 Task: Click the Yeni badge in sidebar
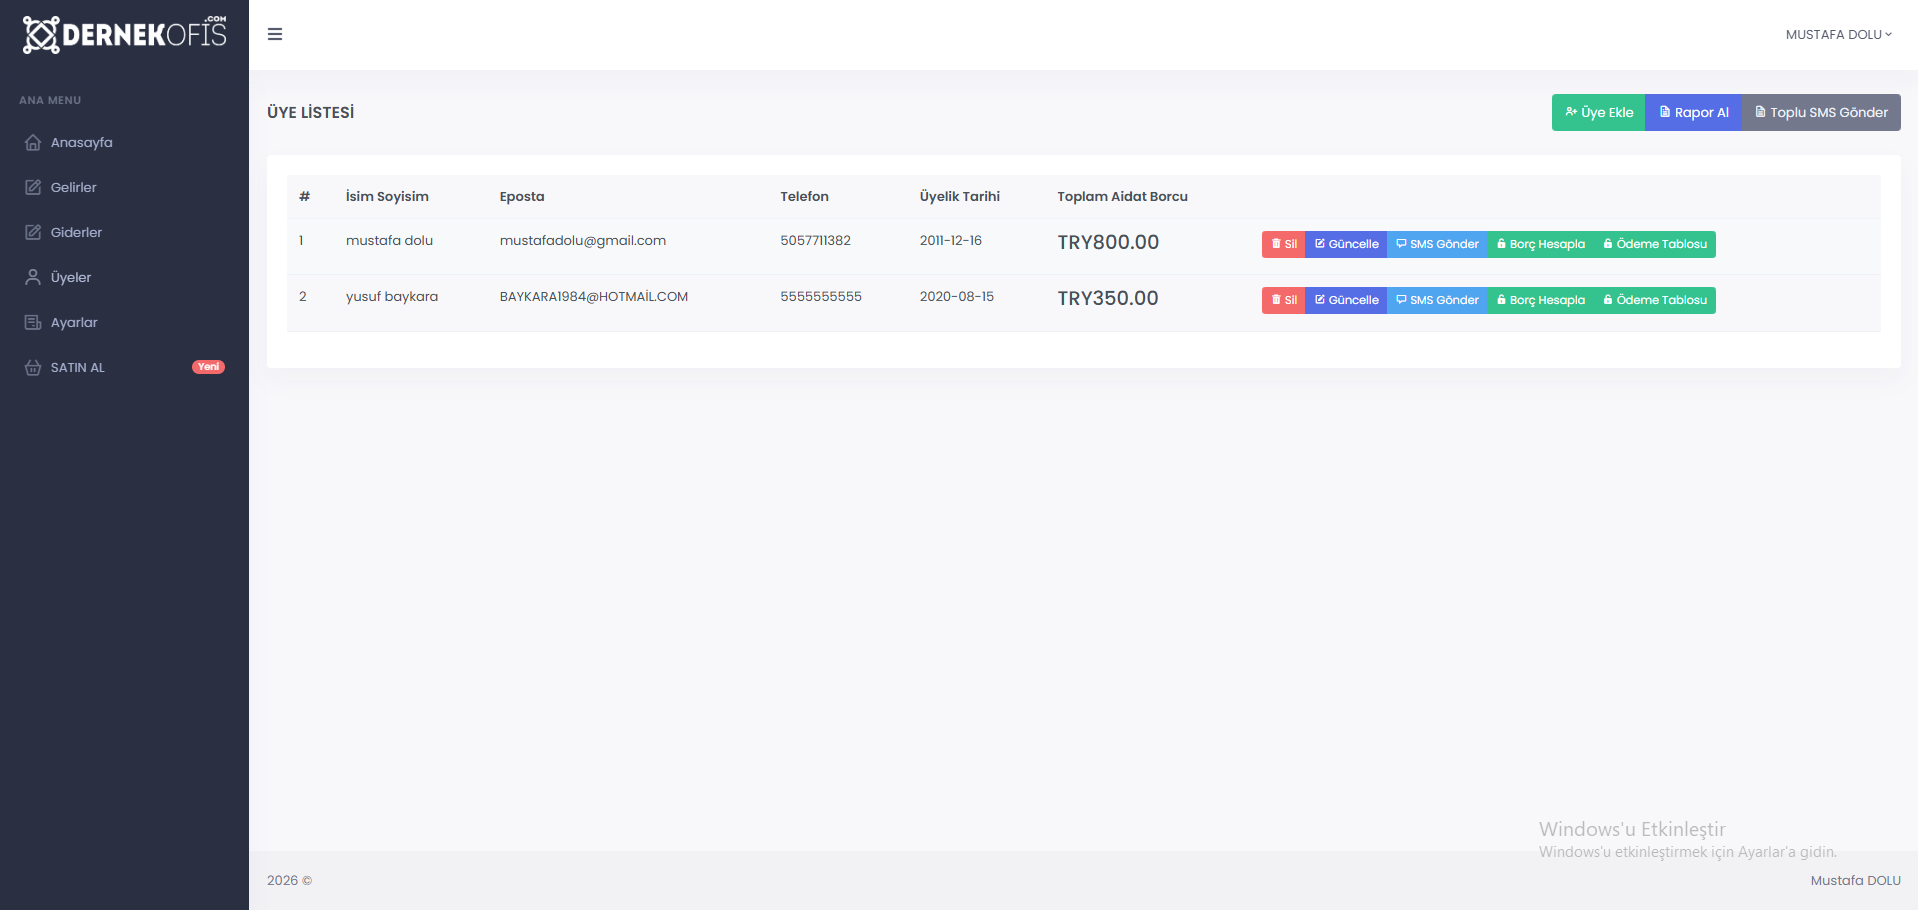(x=208, y=367)
